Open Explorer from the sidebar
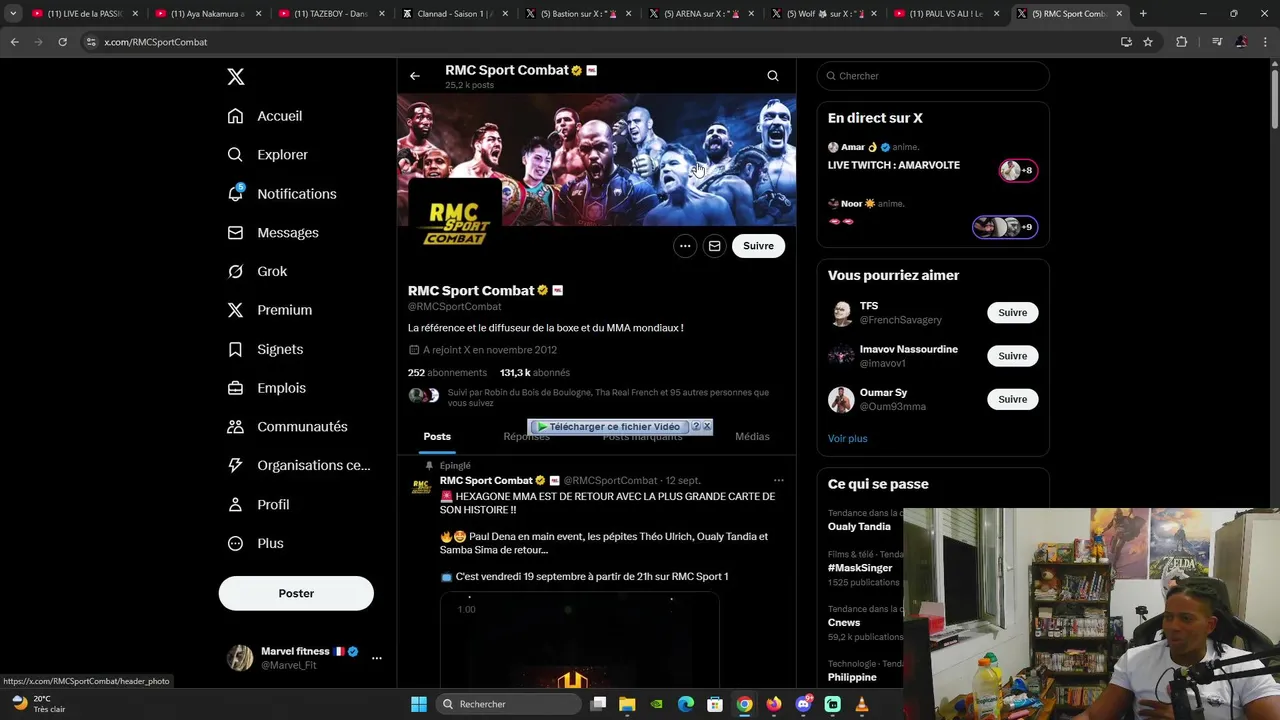Viewport: 1280px width, 720px height. [268, 155]
